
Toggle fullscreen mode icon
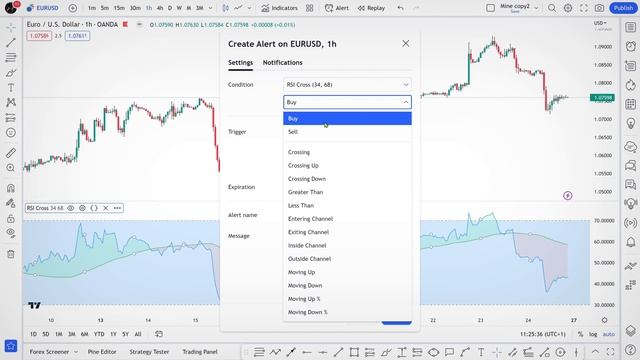pyautogui.click(x=584, y=8)
